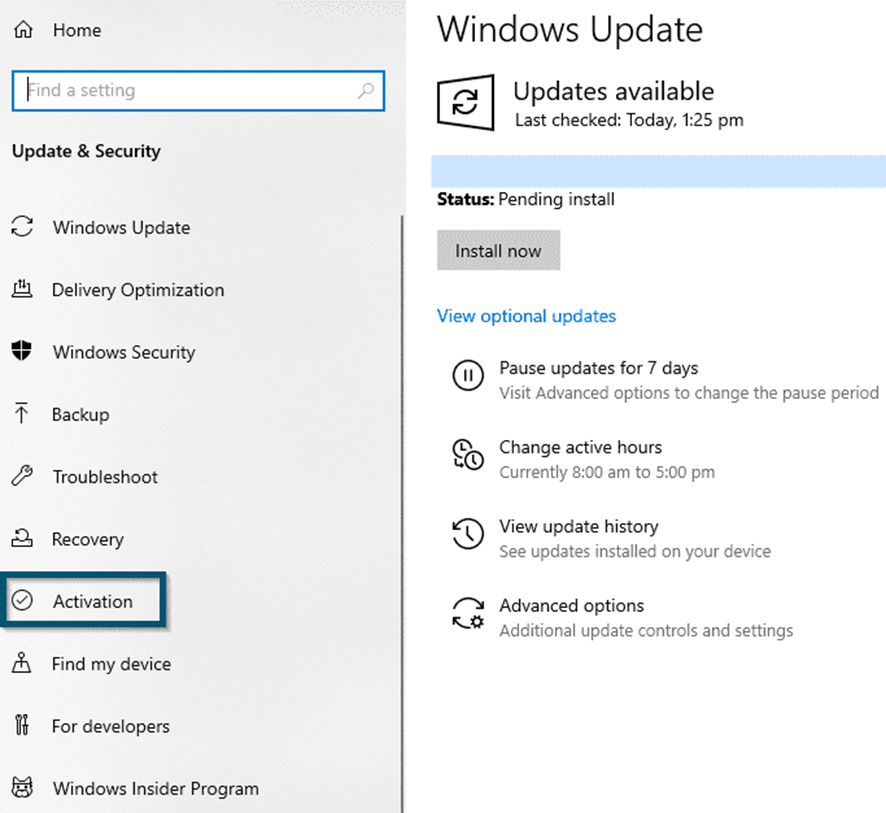Open Windows Insider Program page
886x813 pixels.
tap(156, 789)
